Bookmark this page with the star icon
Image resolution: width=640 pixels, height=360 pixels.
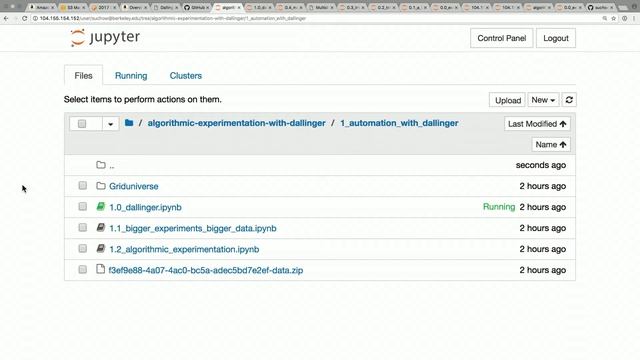click(613, 18)
